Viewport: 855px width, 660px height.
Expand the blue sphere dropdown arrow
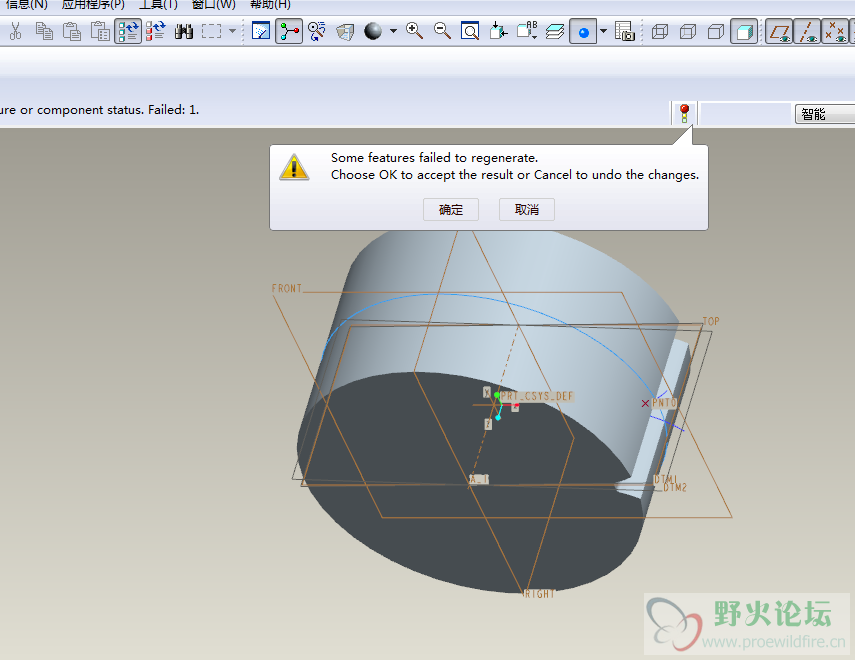point(603,31)
